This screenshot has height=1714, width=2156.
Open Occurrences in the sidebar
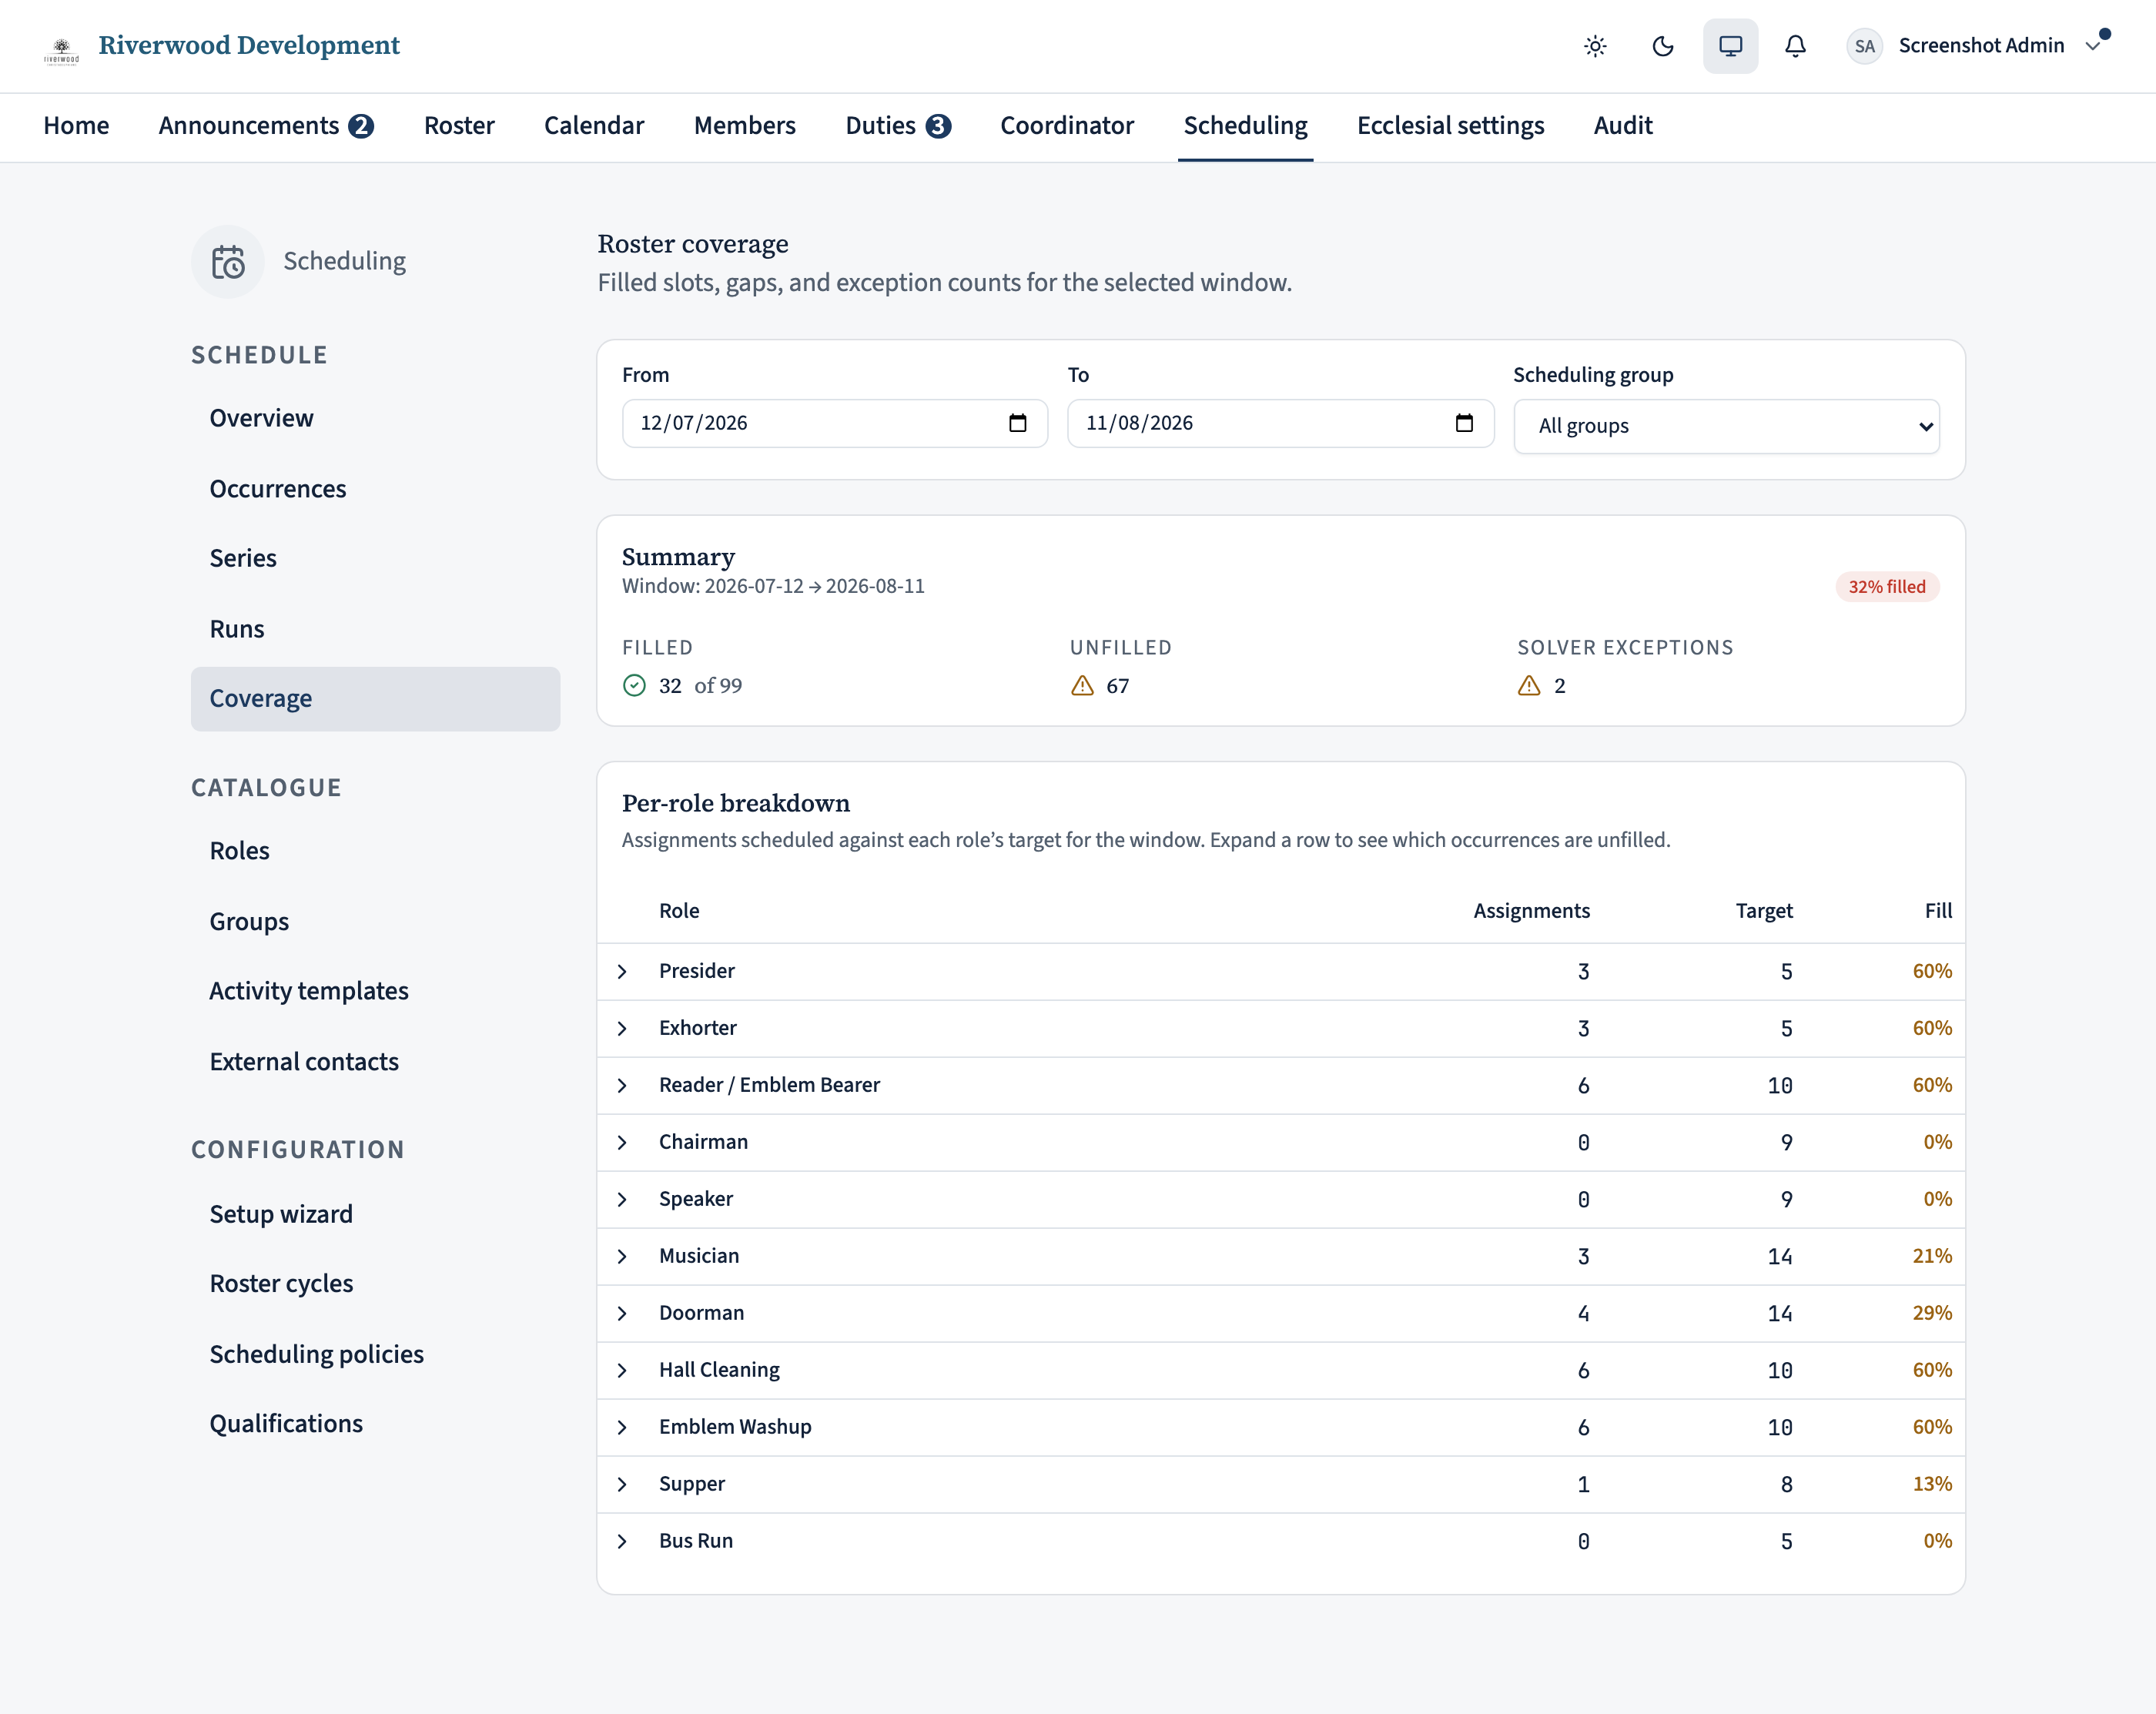tap(375, 489)
